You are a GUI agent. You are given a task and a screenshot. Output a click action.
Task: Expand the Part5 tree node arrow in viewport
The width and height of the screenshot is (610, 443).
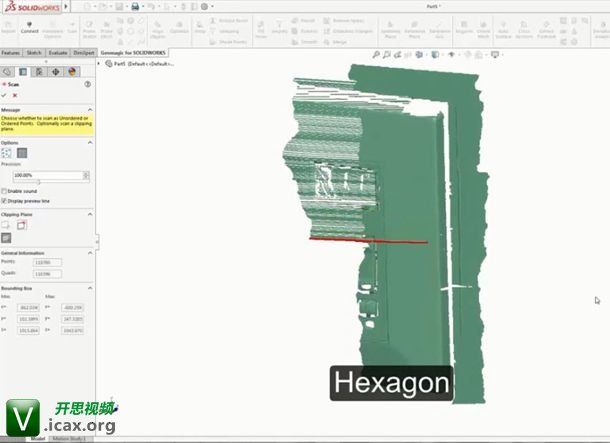pos(99,63)
